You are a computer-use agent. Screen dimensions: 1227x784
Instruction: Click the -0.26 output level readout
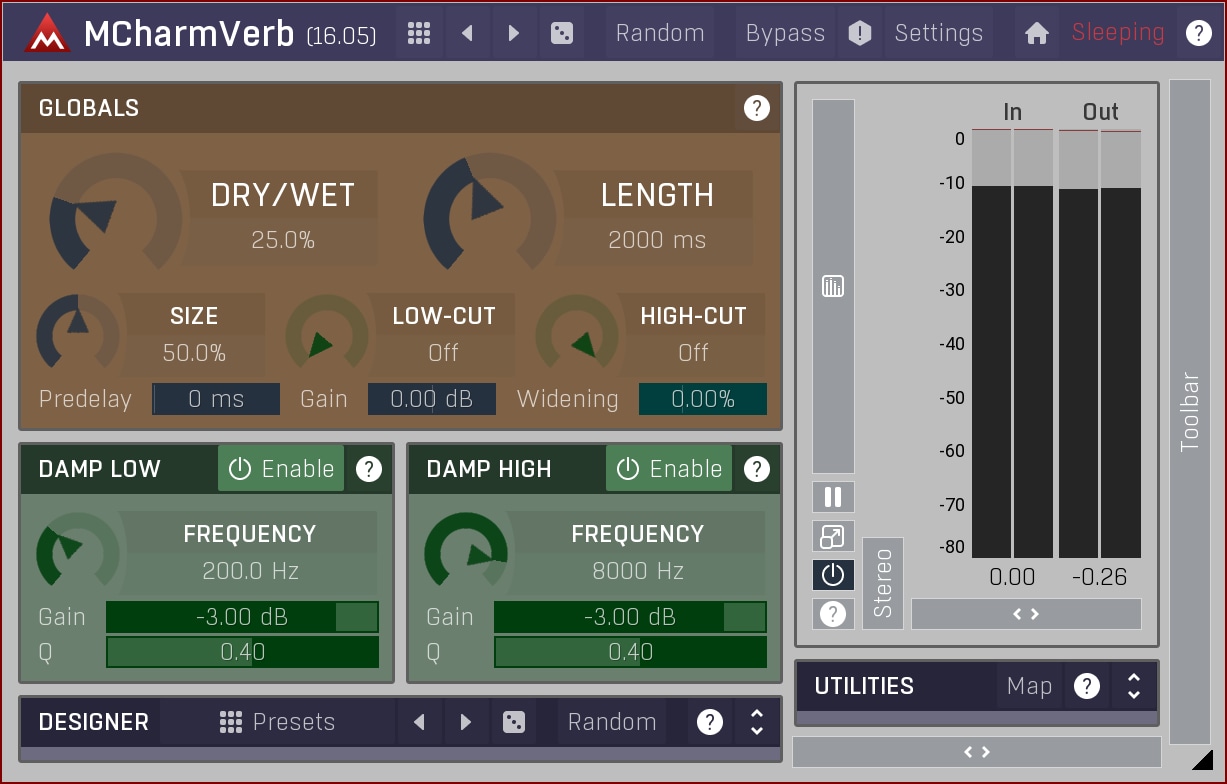(1099, 577)
